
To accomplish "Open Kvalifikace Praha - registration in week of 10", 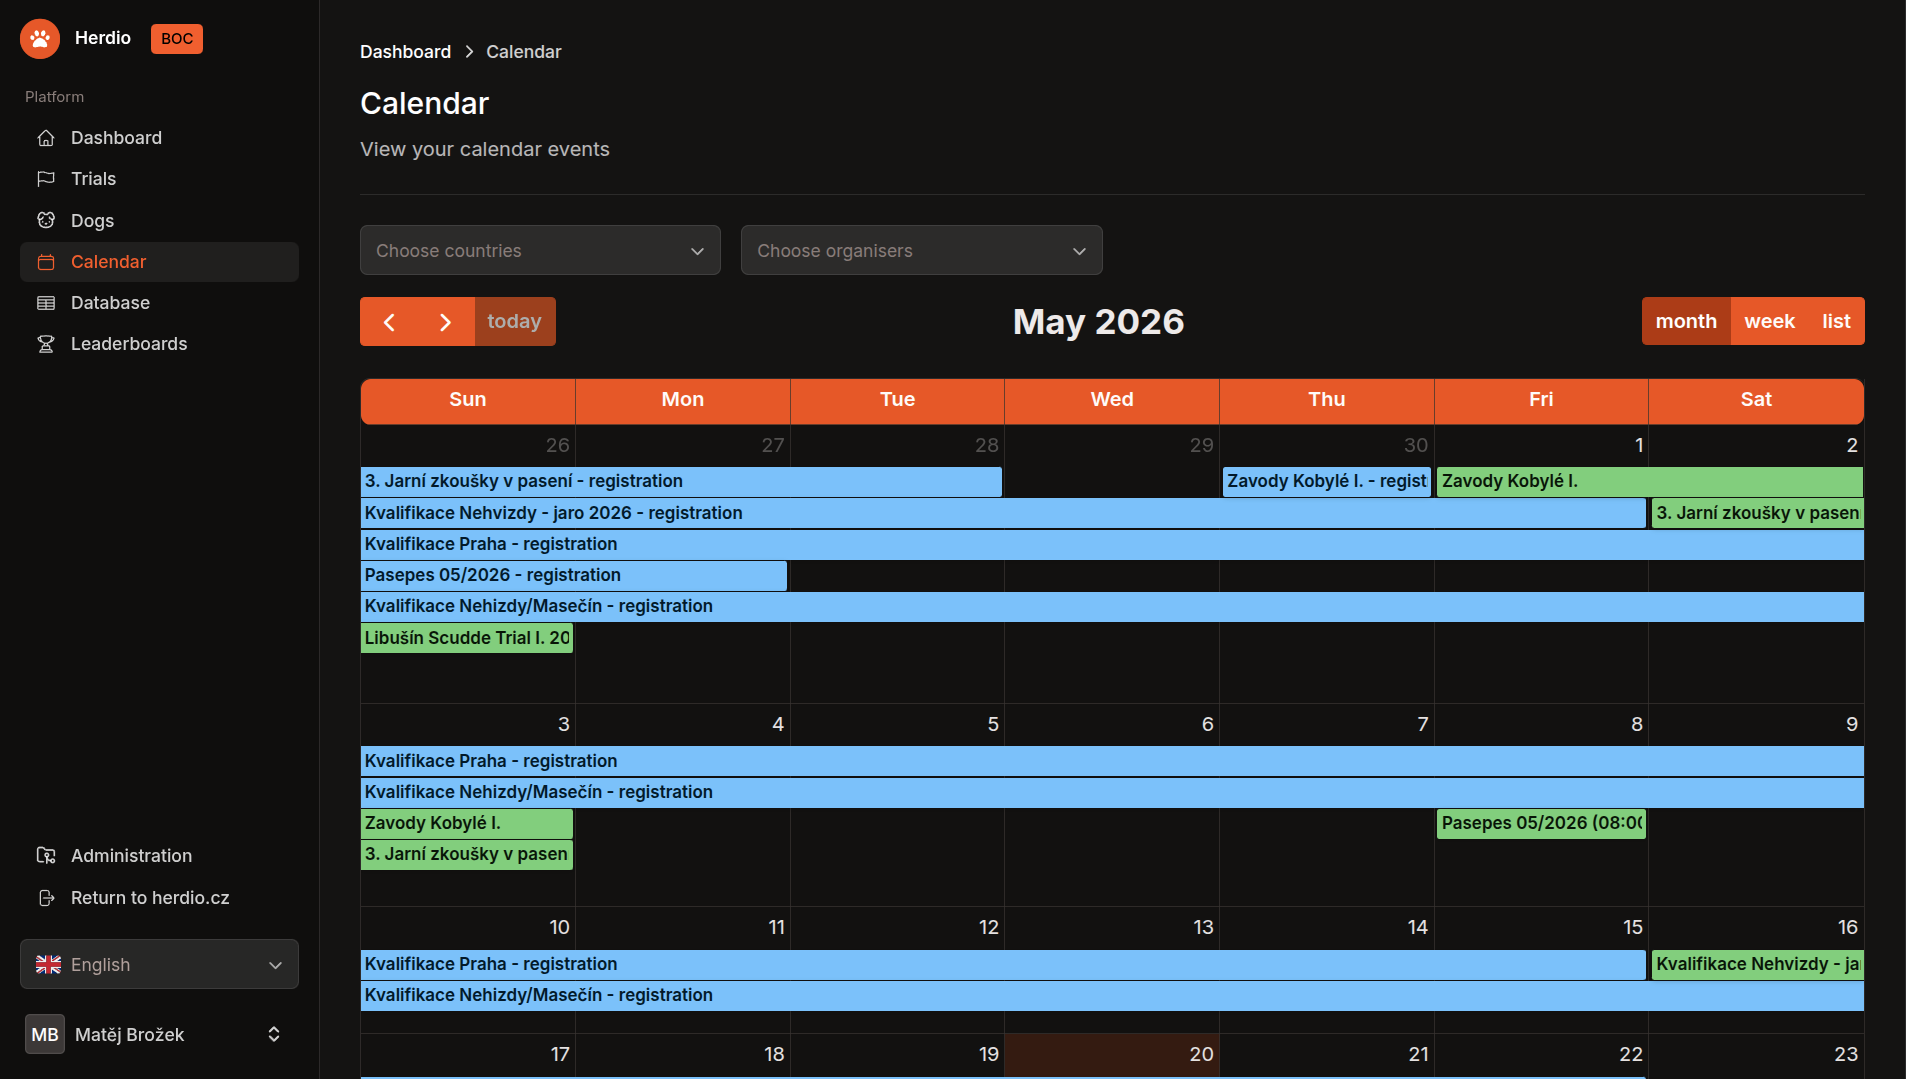I will point(1003,965).
